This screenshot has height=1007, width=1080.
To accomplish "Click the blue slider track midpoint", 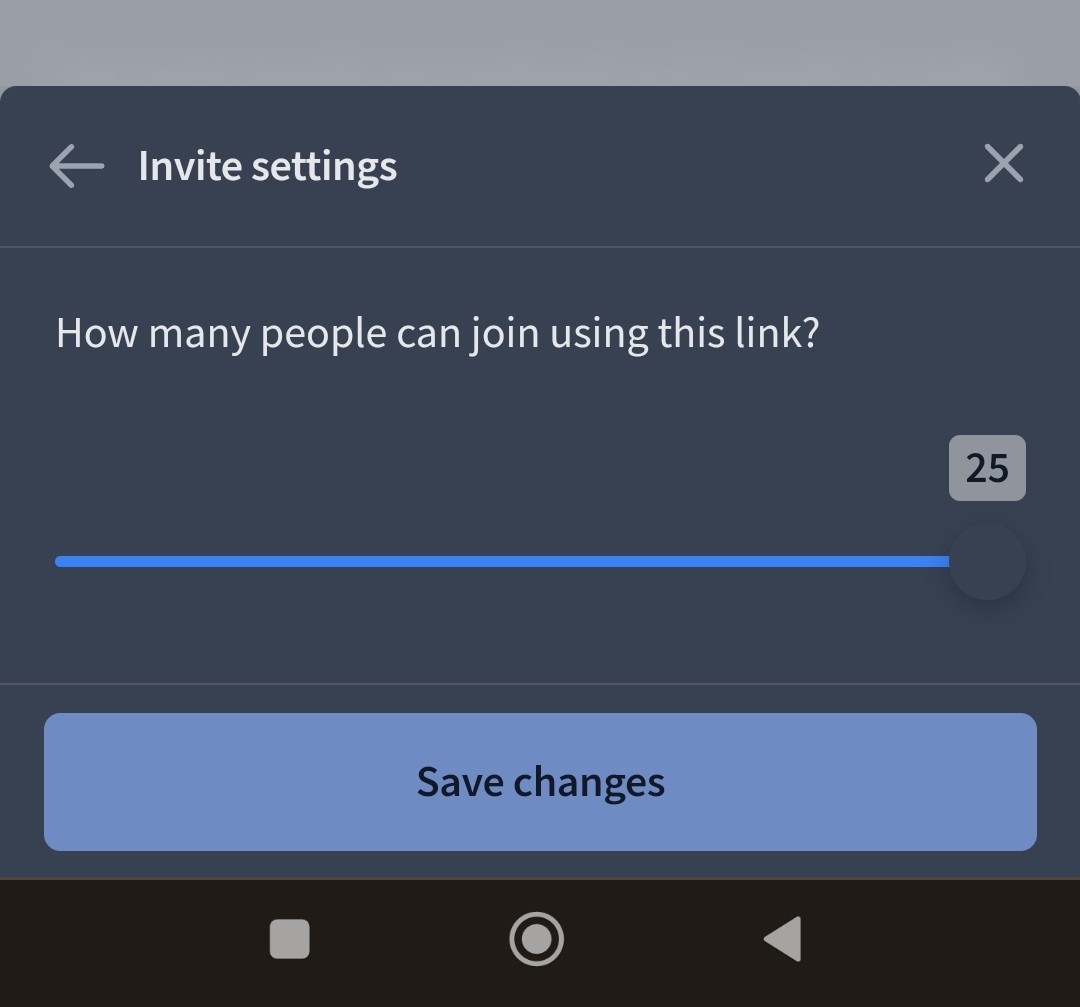I will pyautogui.click(x=502, y=562).
